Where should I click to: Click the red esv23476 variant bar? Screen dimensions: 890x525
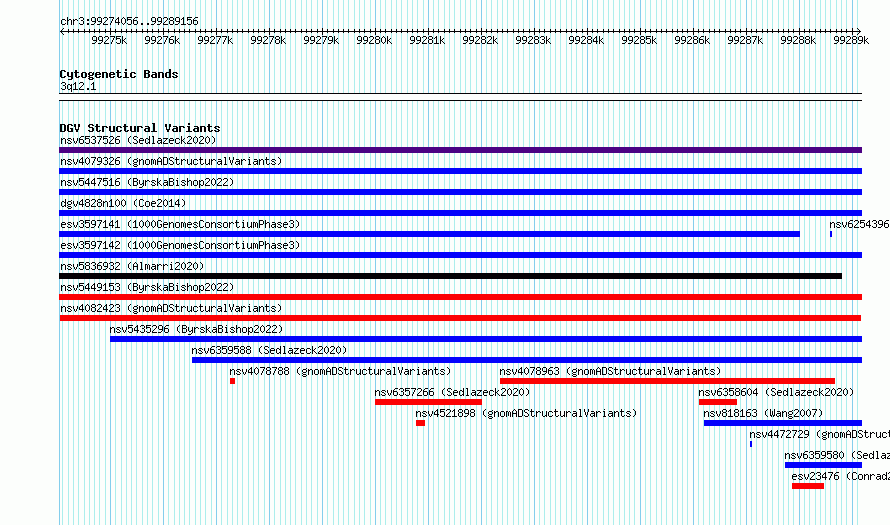coord(808,486)
